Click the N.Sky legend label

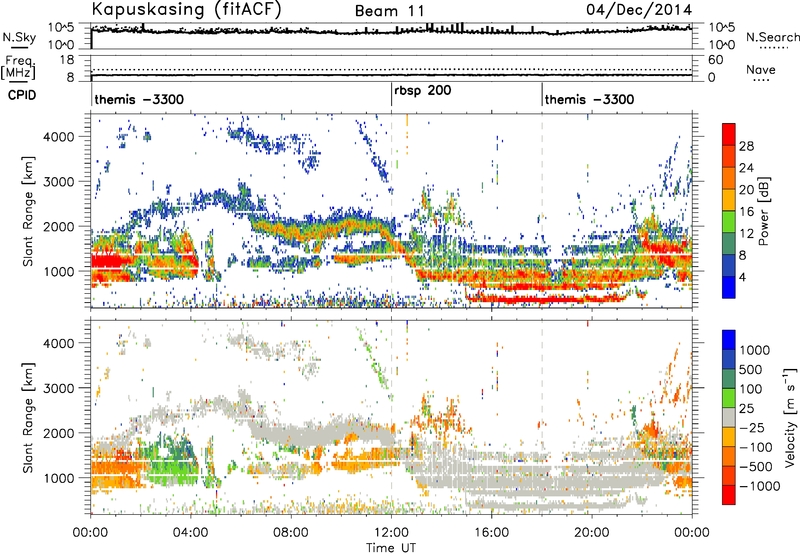[19, 37]
